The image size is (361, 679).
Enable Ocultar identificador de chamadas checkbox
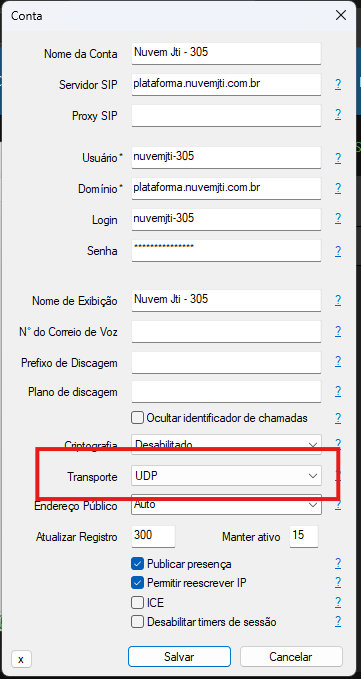[x=137, y=418]
